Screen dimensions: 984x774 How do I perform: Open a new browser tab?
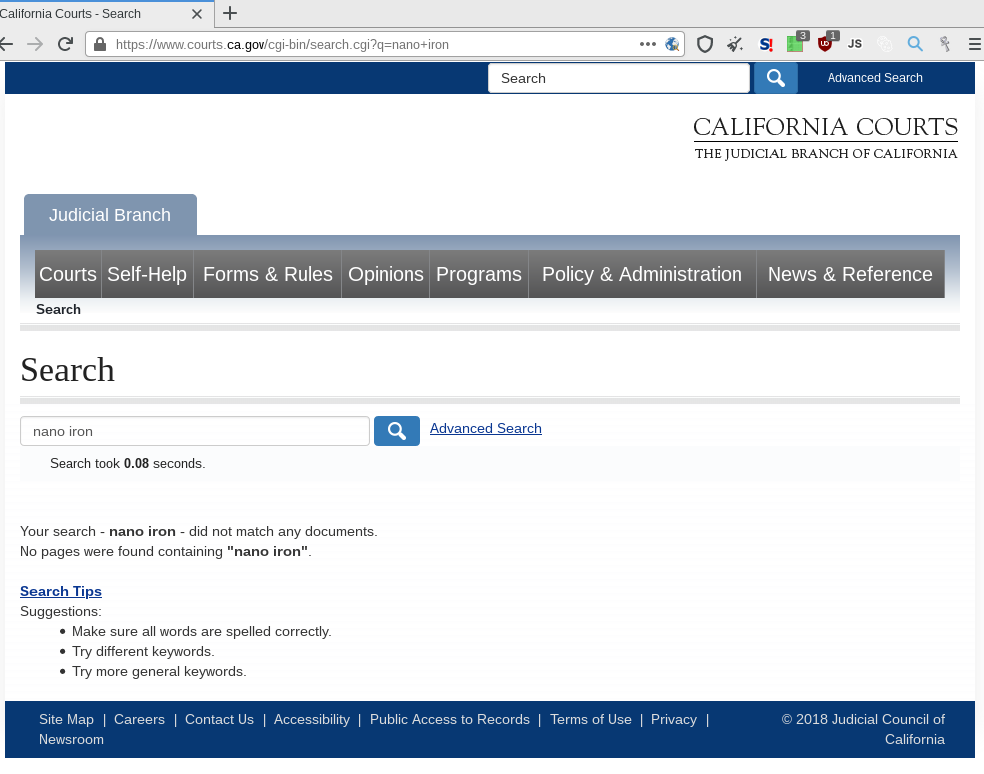(230, 13)
